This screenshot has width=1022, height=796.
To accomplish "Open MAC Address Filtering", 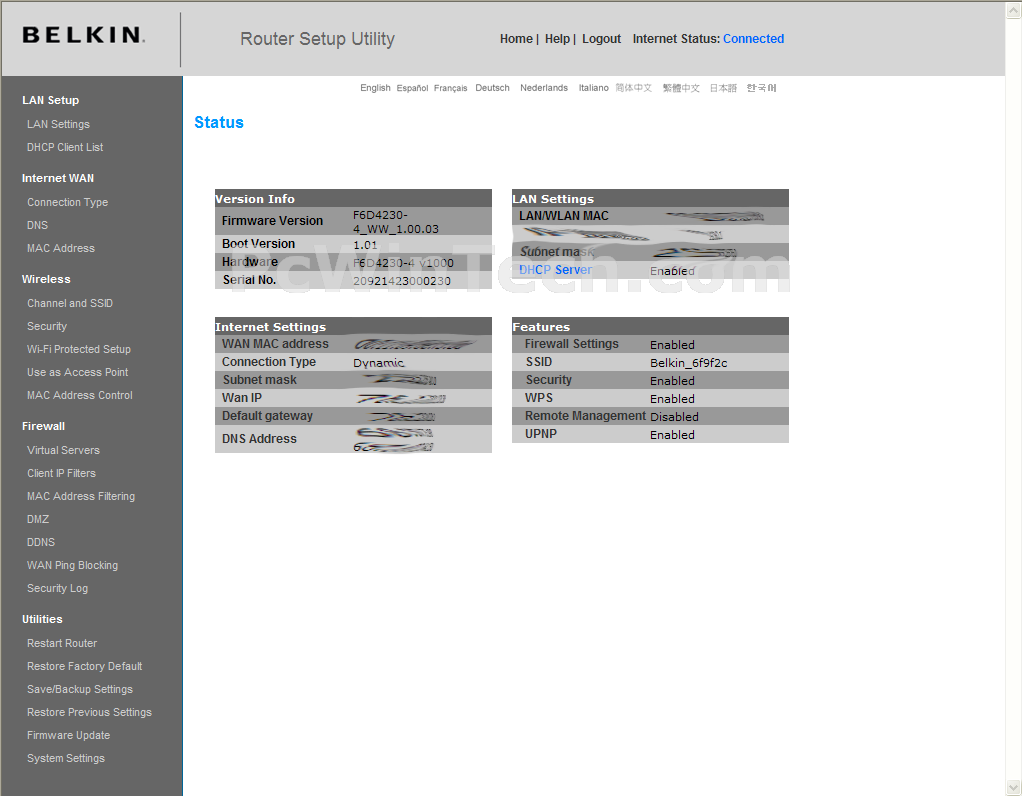I will [x=81, y=497].
